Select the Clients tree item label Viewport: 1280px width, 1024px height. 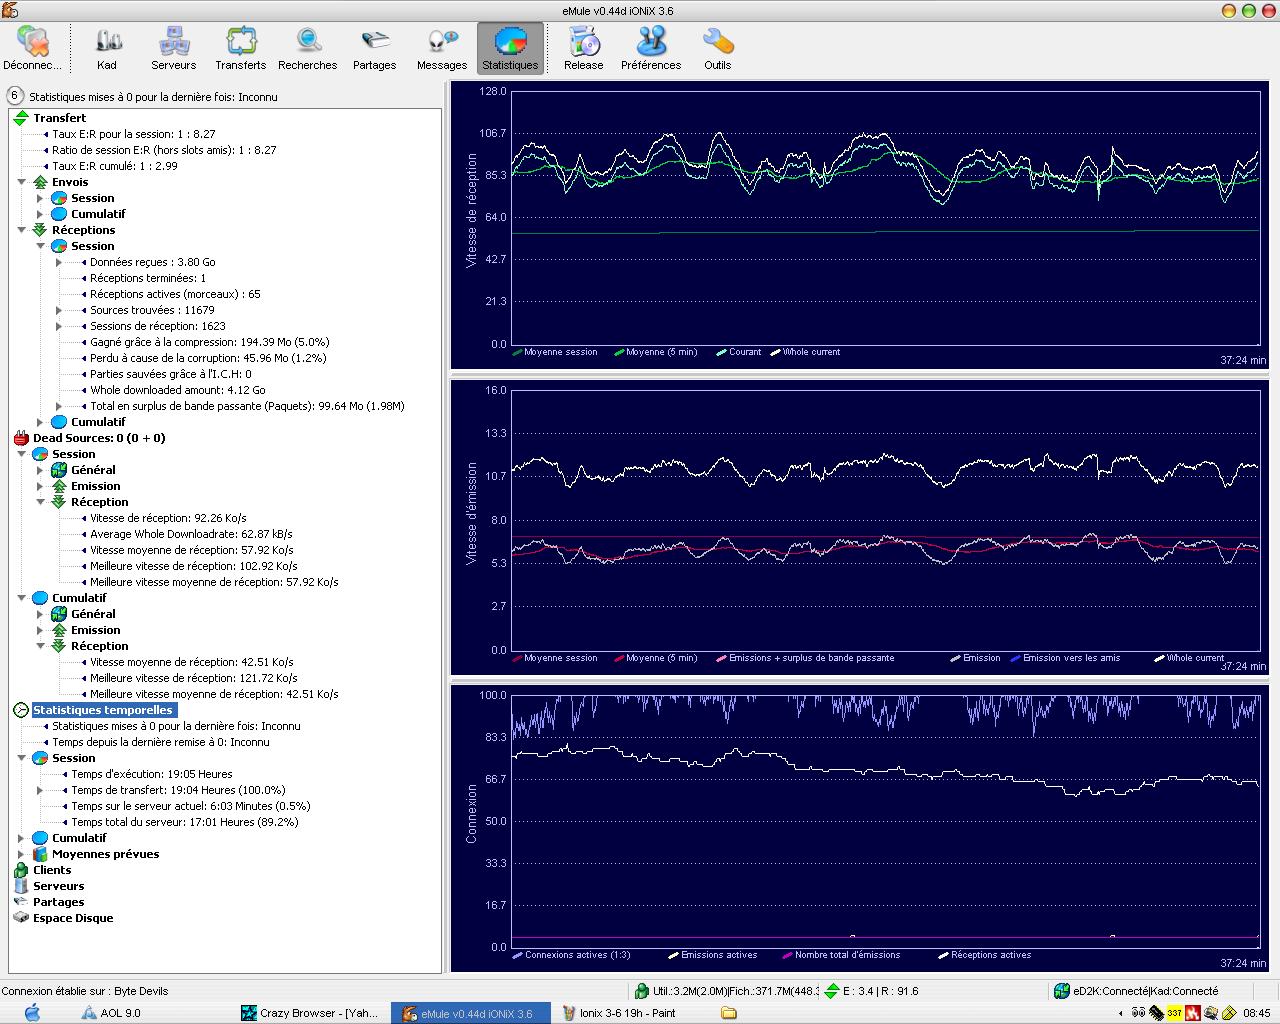point(52,870)
